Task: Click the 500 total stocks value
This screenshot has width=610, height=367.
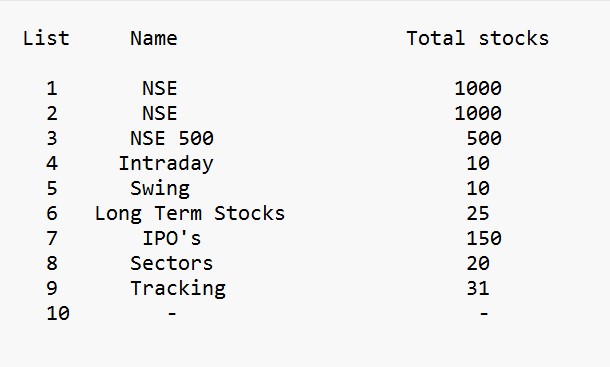Action: (484, 138)
